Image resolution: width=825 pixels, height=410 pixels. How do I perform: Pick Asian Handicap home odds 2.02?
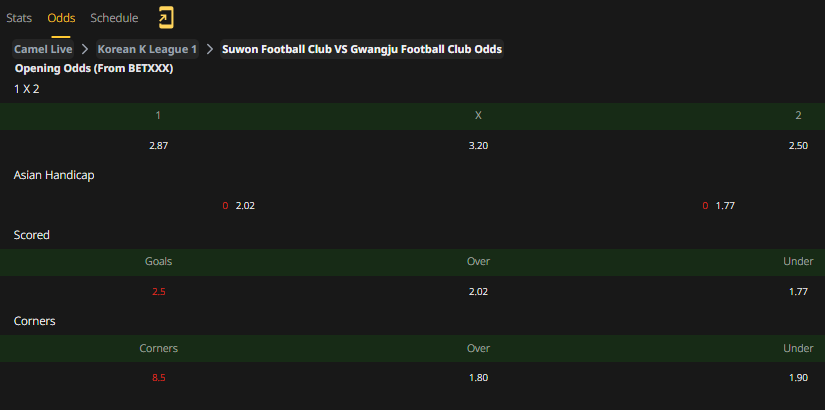(x=245, y=206)
